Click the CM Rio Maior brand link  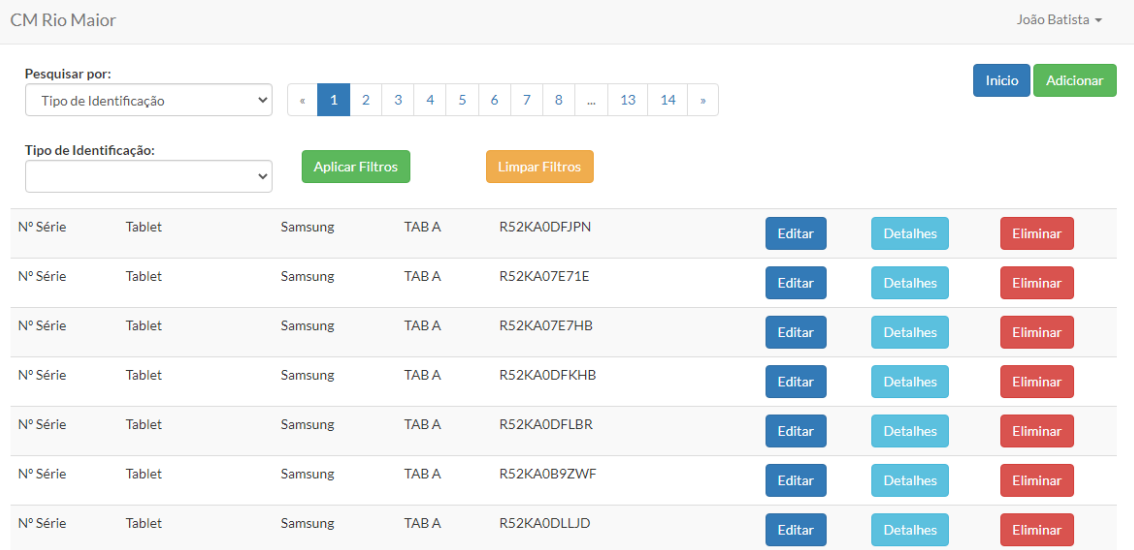[x=63, y=20]
